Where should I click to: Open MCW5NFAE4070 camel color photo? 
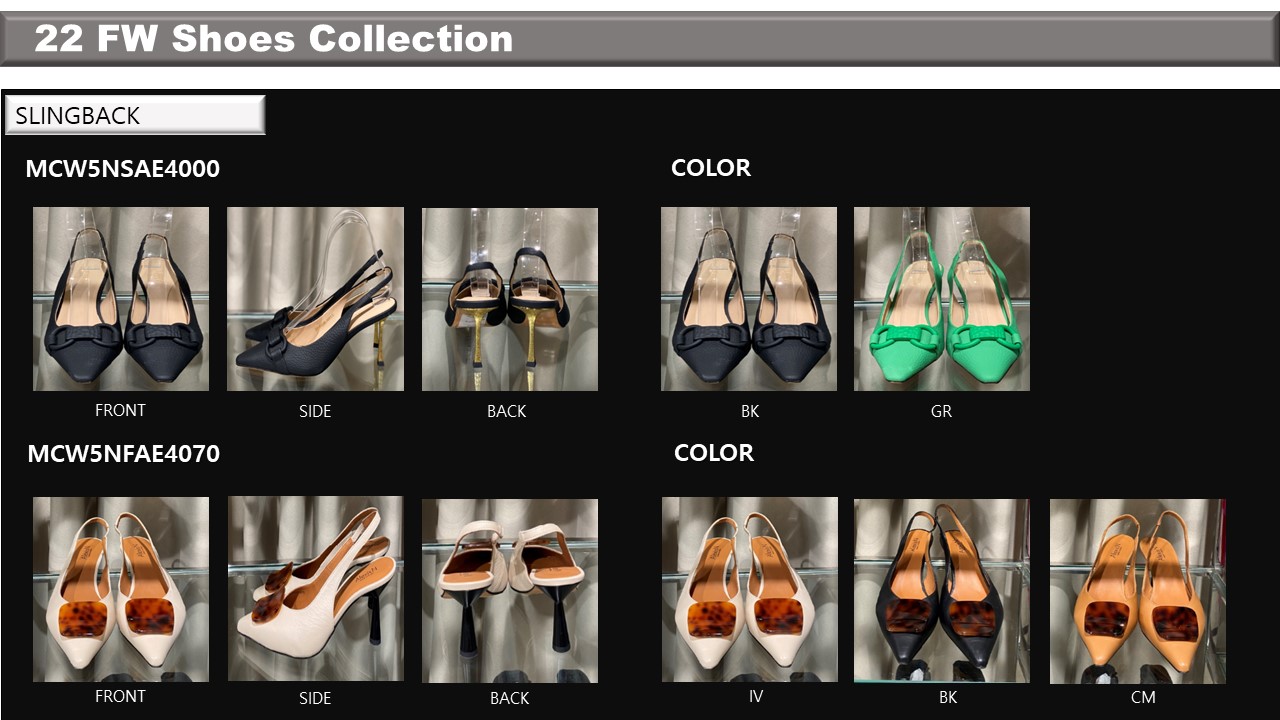[x=1138, y=591]
